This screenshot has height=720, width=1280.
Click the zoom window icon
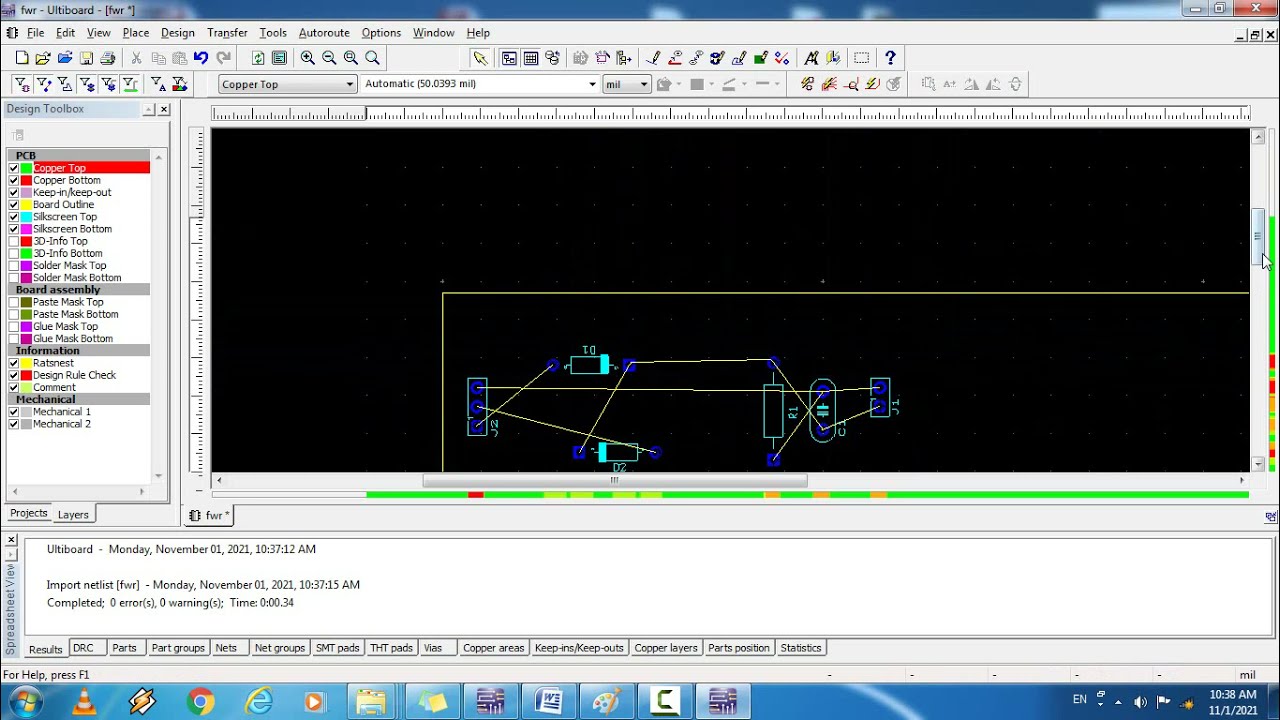[351, 58]
